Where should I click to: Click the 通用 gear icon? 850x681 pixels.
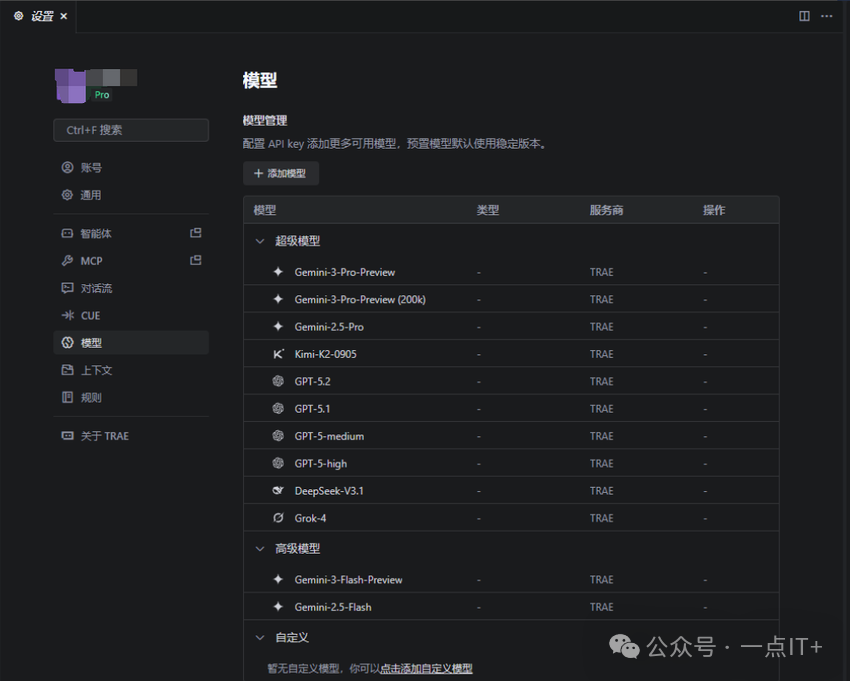click(x=67, y=195)
